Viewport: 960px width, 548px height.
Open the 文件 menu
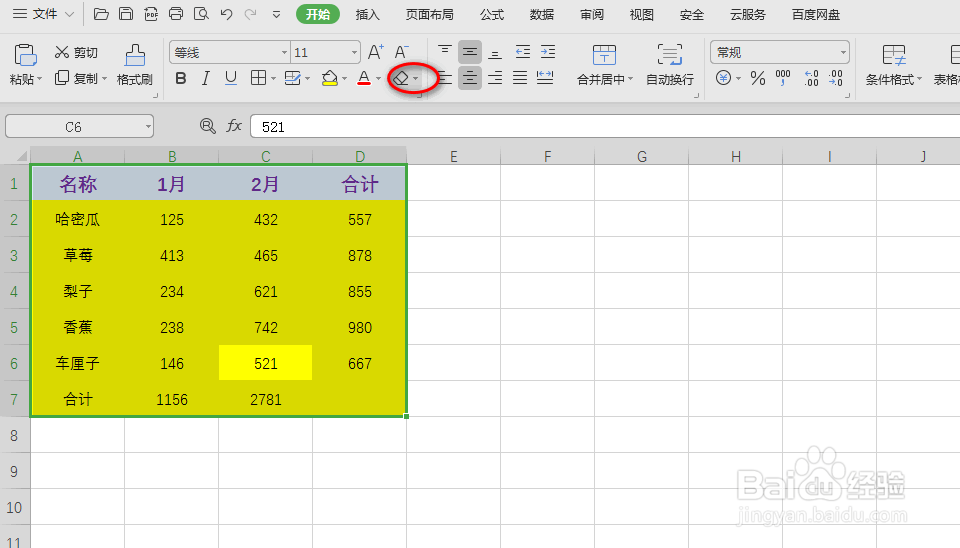[43, 14]
